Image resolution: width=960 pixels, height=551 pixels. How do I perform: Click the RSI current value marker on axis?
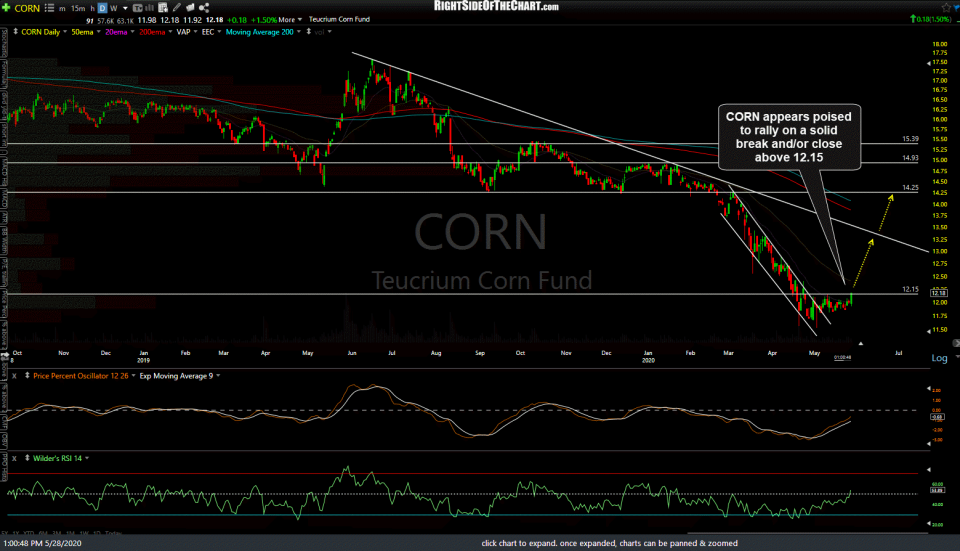[937, 490]
